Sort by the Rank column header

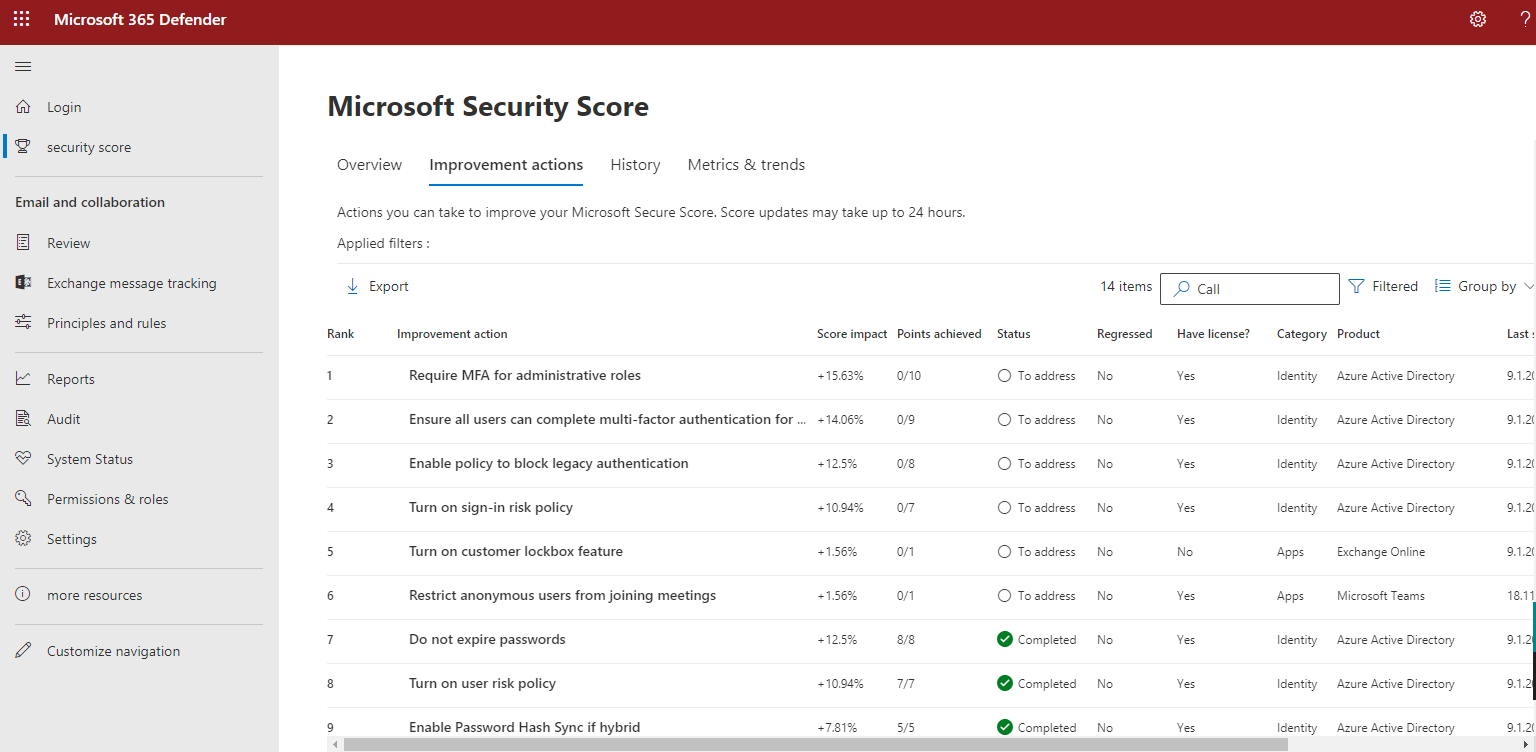(x=341, y=334)
